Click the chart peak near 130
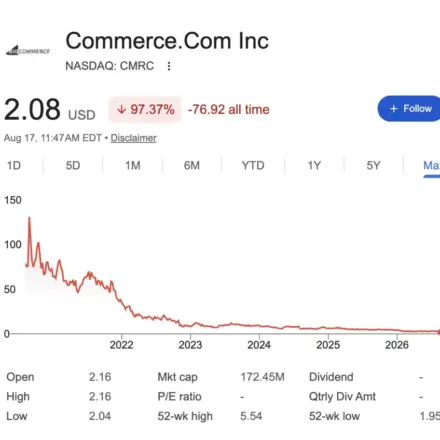Screen dimensions: 440x440 29,218
